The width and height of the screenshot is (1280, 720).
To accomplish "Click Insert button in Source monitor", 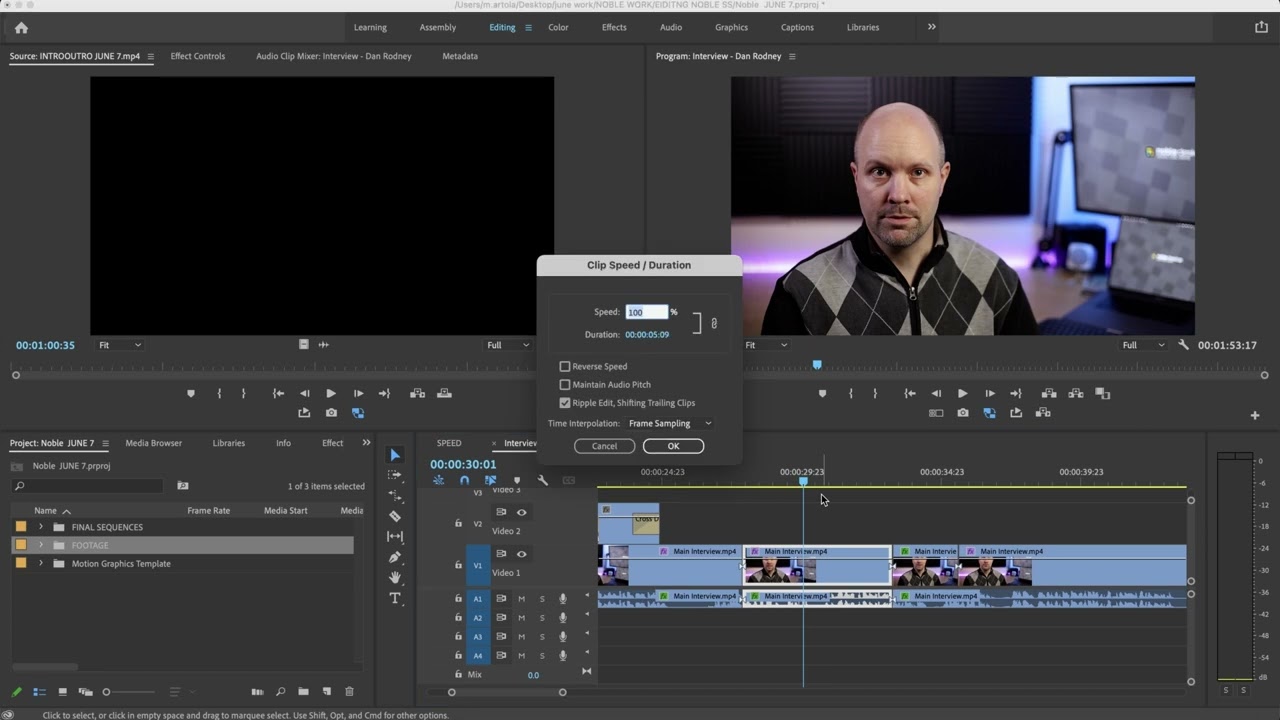I will [x=418, y=393].
